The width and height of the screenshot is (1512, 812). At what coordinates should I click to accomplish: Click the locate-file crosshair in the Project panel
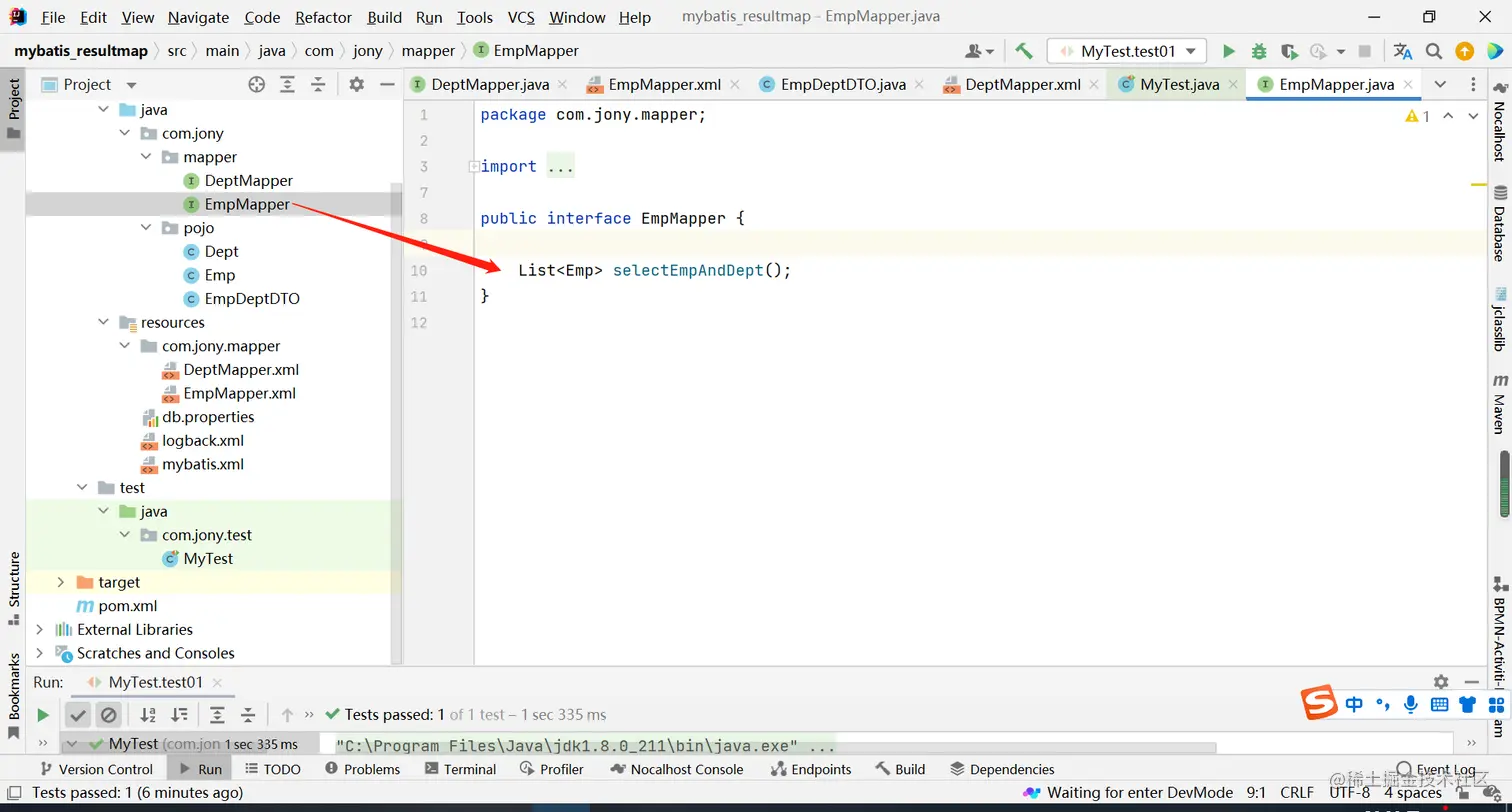point(257,85)
